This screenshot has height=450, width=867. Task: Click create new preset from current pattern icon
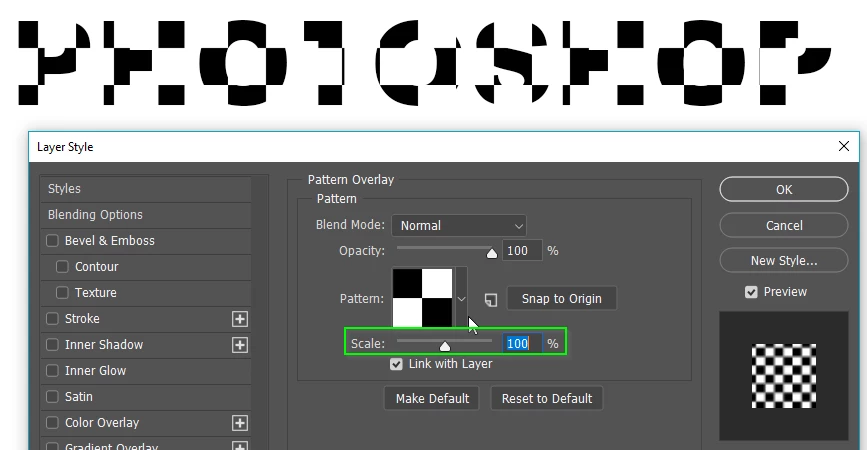click(x=491, y=300)
